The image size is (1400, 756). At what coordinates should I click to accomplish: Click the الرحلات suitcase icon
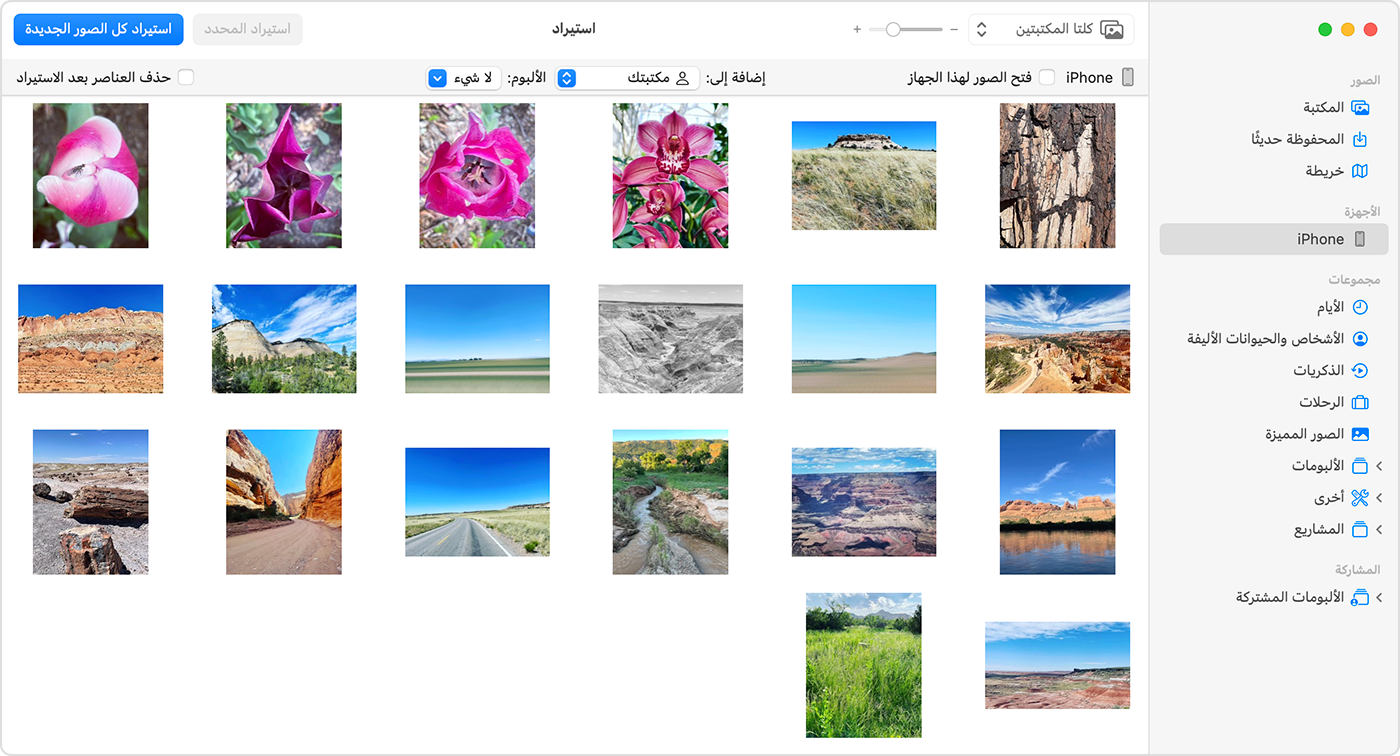click(1360, 402)
